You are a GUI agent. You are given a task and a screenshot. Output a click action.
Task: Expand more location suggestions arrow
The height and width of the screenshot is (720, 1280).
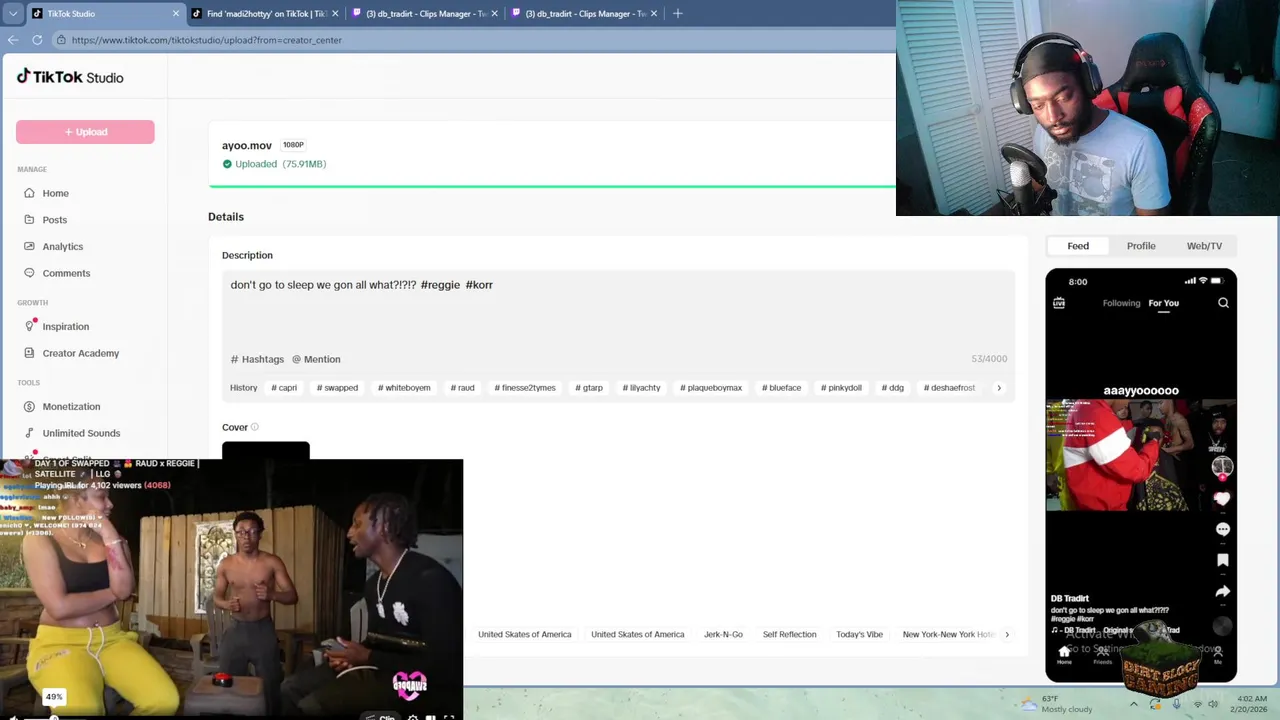pos(1007,634)
